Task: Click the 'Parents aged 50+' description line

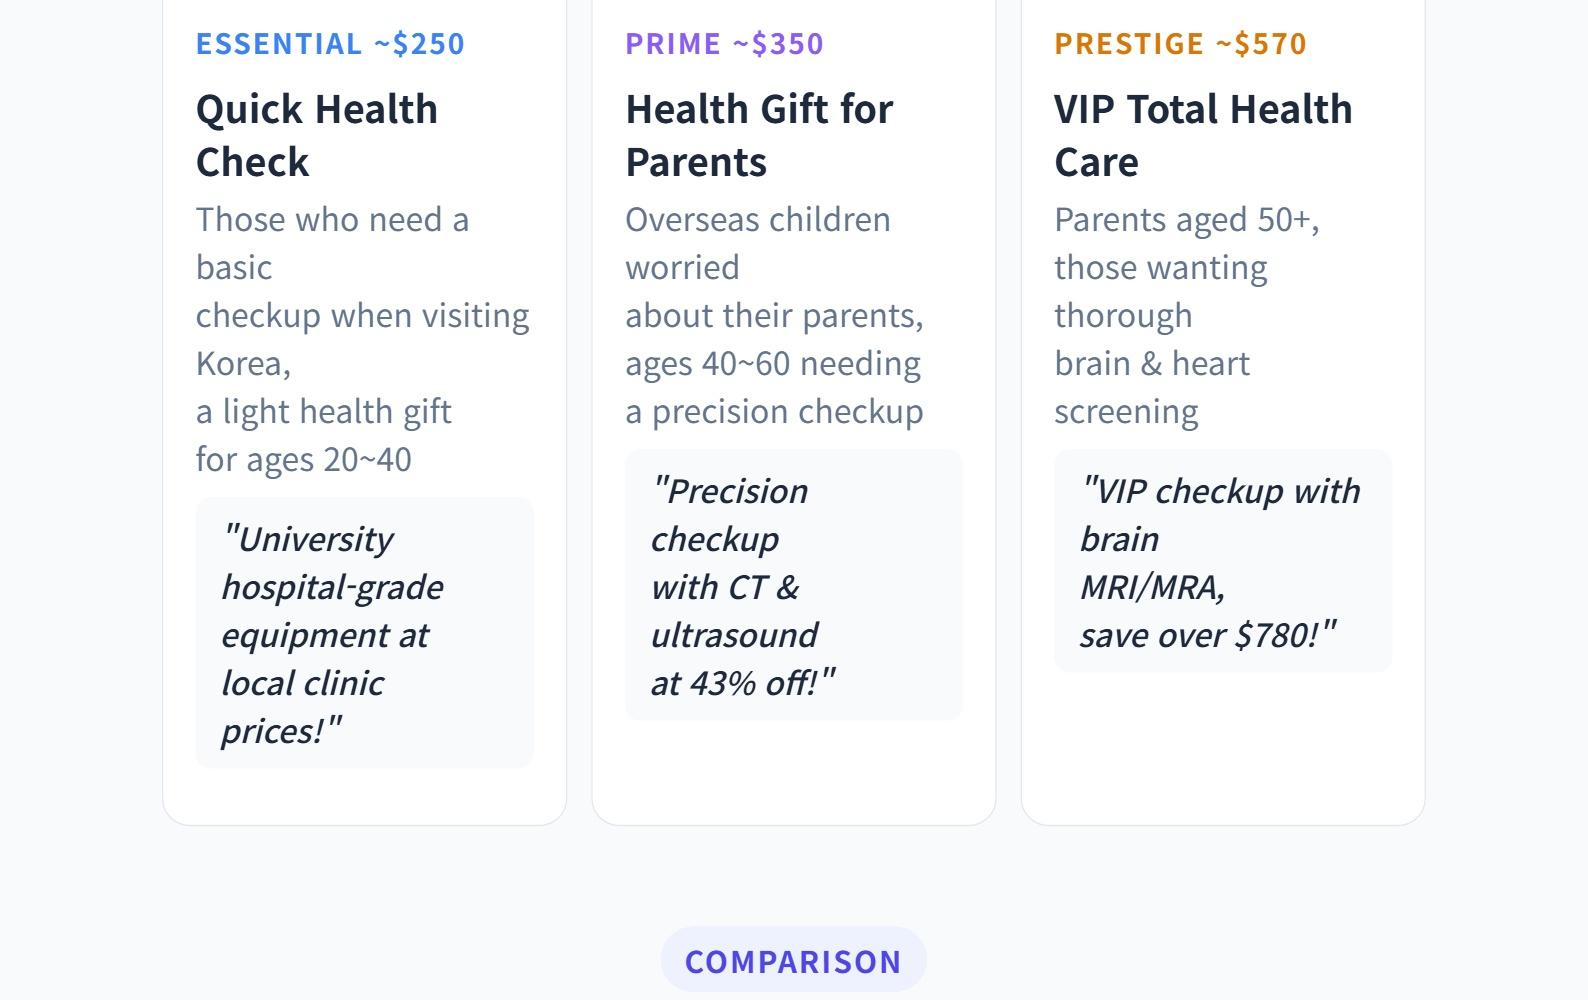Action: tap(1186, 220)
